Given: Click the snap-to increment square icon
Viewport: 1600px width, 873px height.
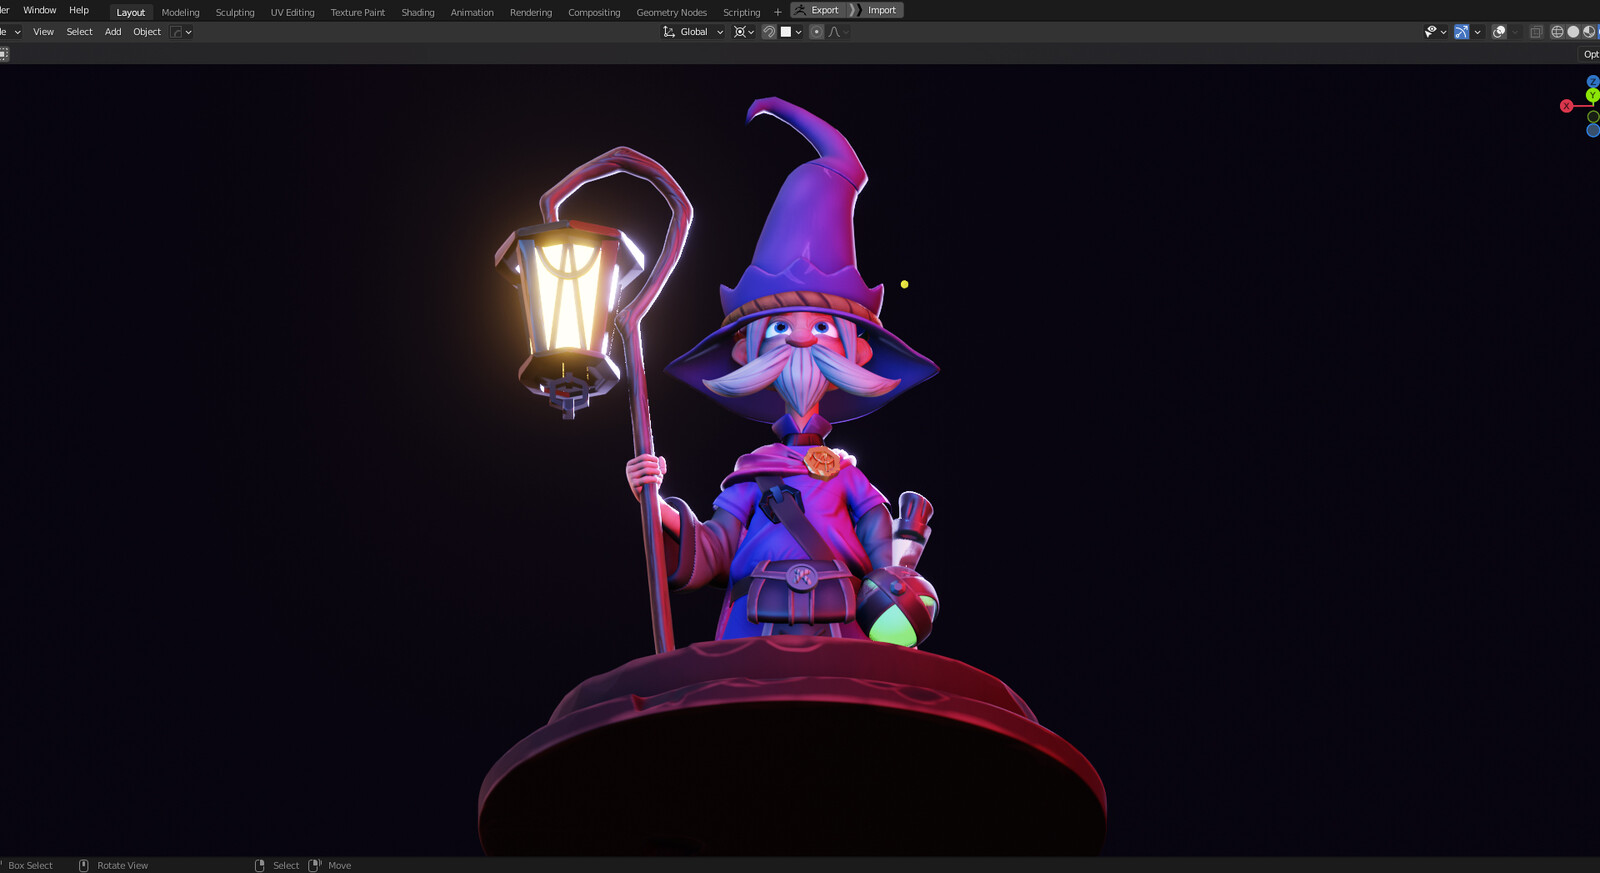Looking at the screenshot, I should click(x=786, y=32).
